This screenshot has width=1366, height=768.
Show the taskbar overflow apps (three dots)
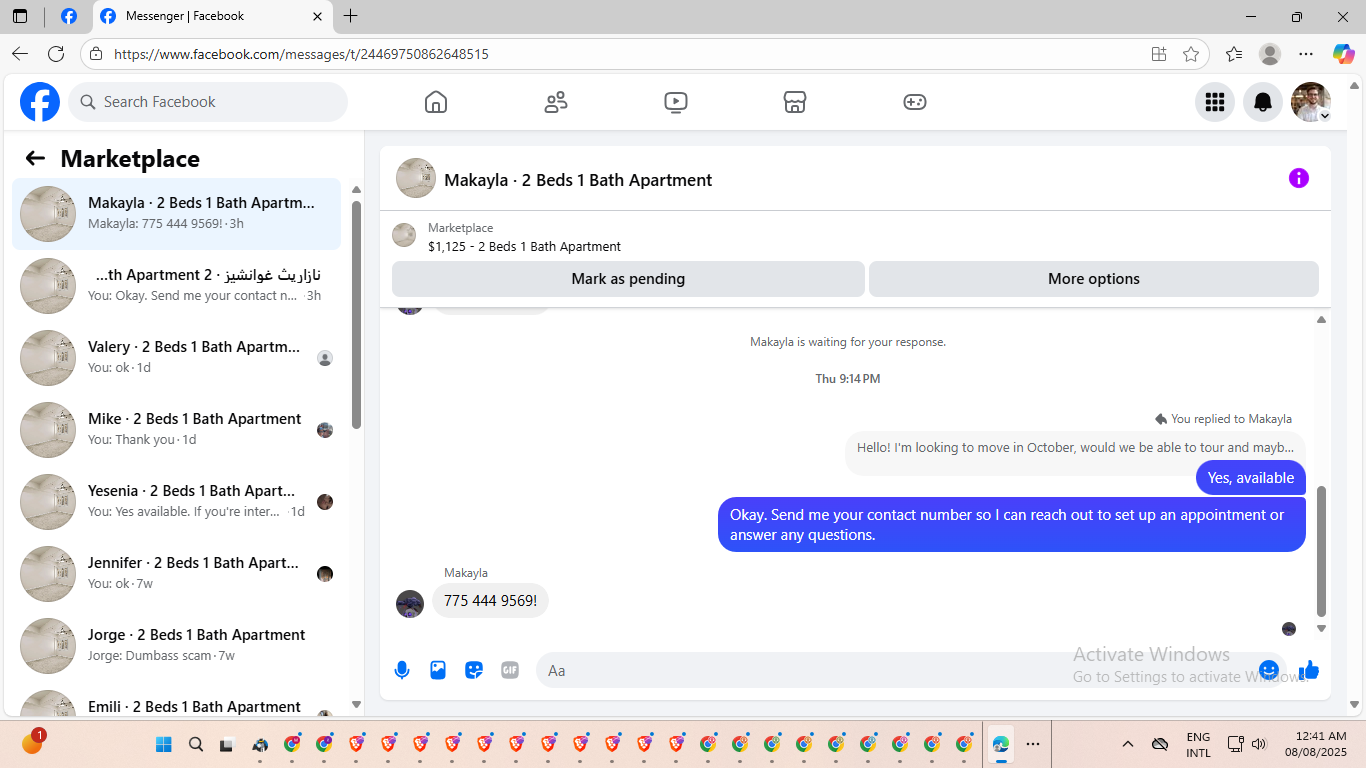pyautogui.click(x=1033, y=744)
